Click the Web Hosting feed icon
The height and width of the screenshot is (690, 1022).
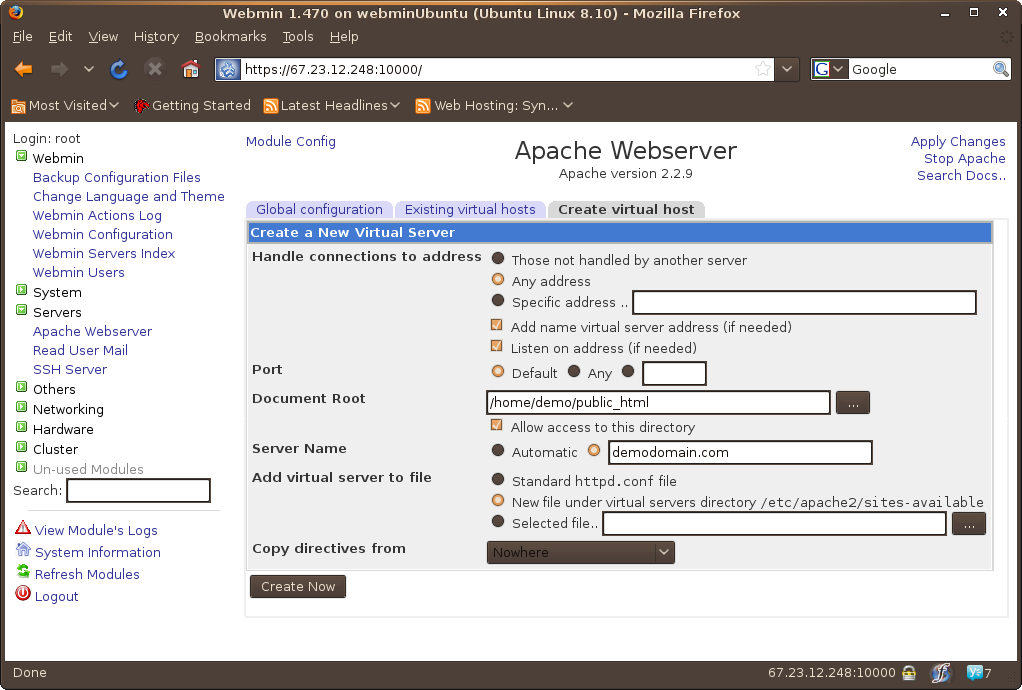click(x=423, y=106)
